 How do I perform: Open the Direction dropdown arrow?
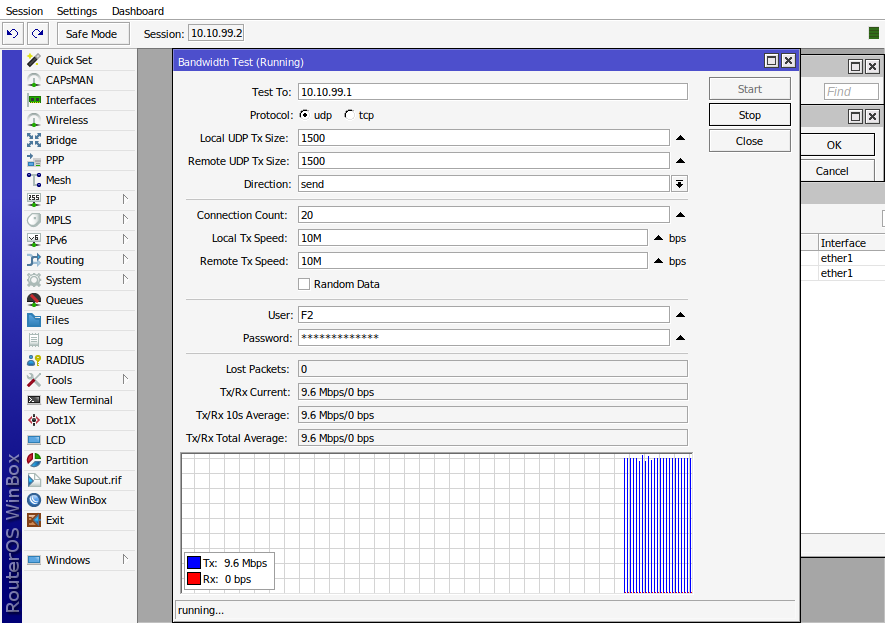(x=679, y=184)
